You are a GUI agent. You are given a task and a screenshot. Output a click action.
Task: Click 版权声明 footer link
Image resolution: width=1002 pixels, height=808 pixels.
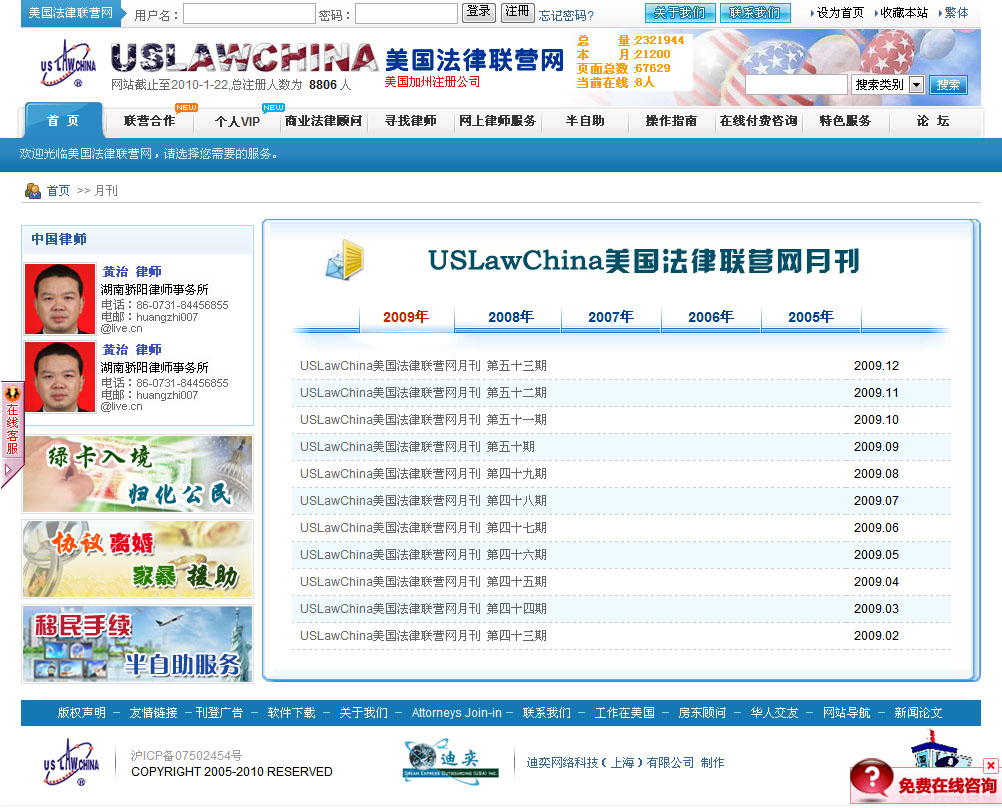pos(82,713)
